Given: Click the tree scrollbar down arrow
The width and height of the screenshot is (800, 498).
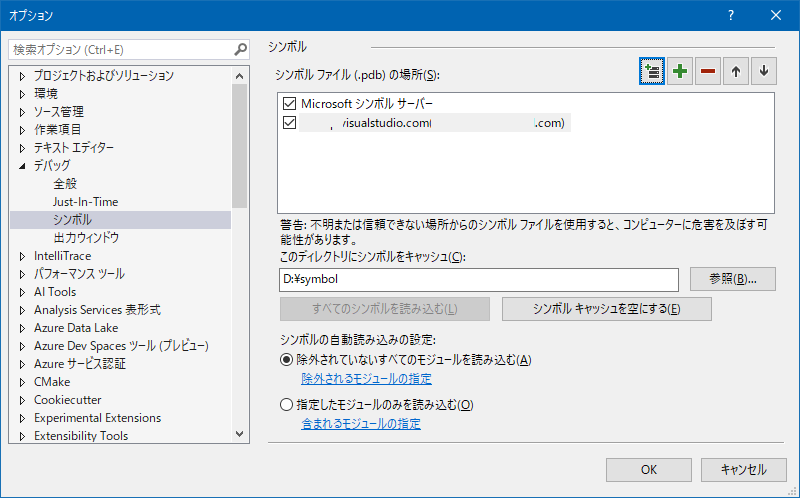Looking at the screenshot, I should 239,434.
